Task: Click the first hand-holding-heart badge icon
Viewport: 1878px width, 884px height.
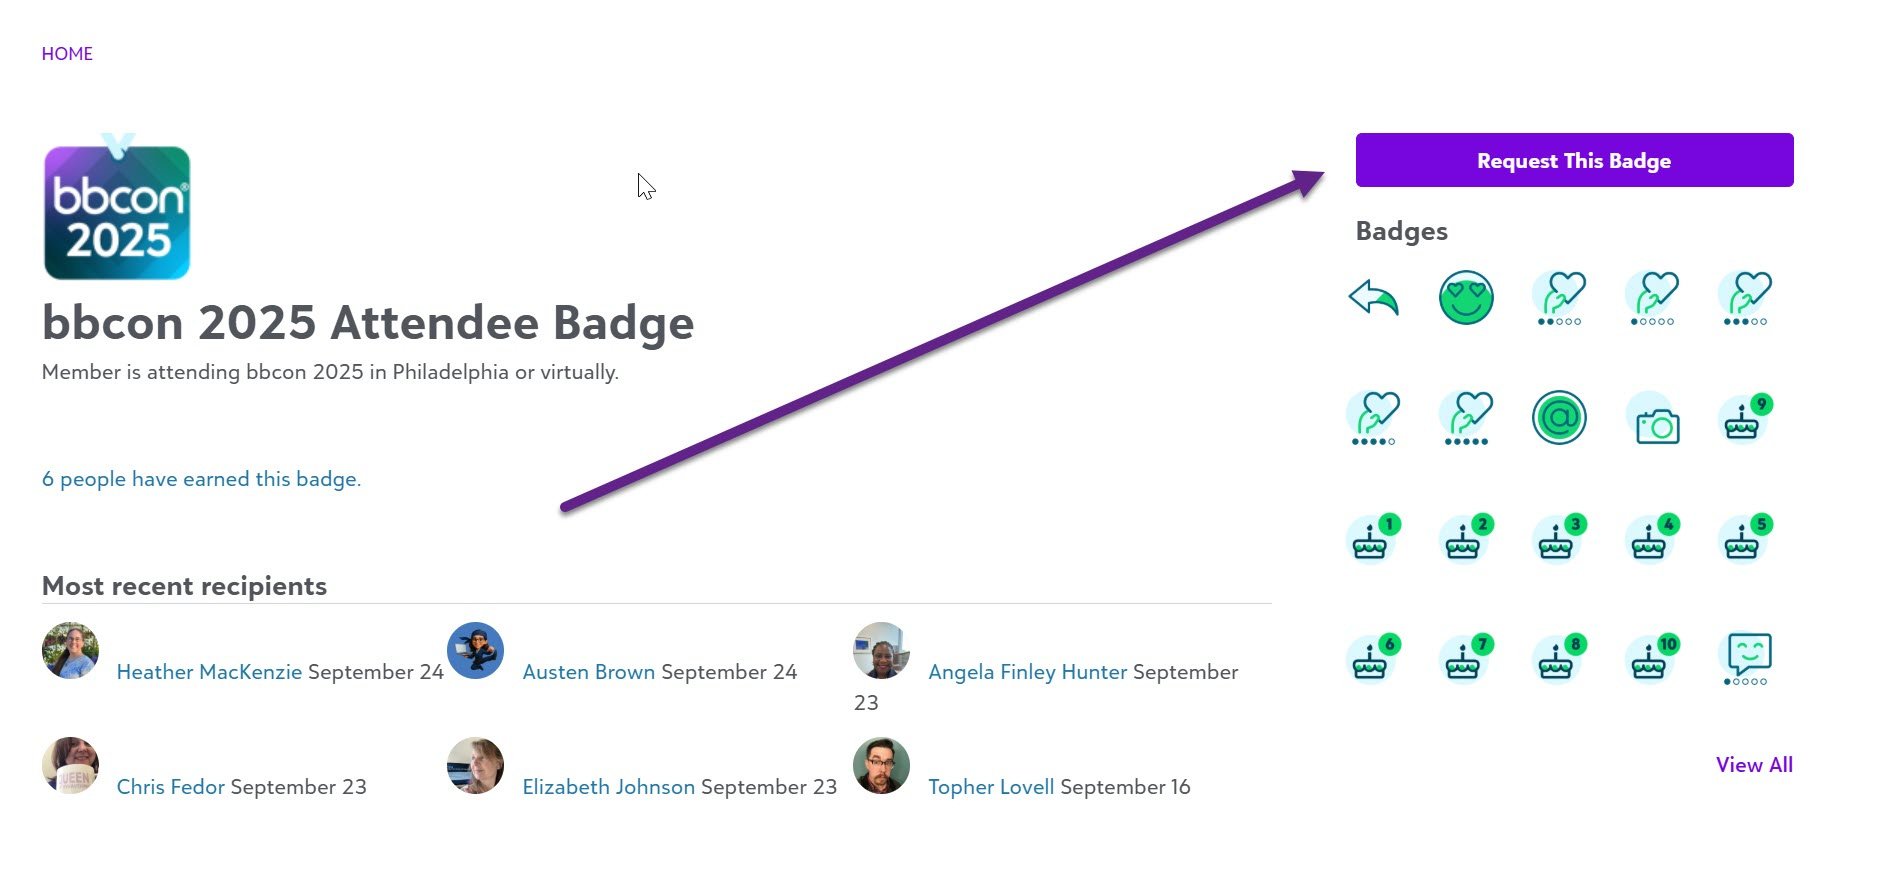Action: point(1558,297)
